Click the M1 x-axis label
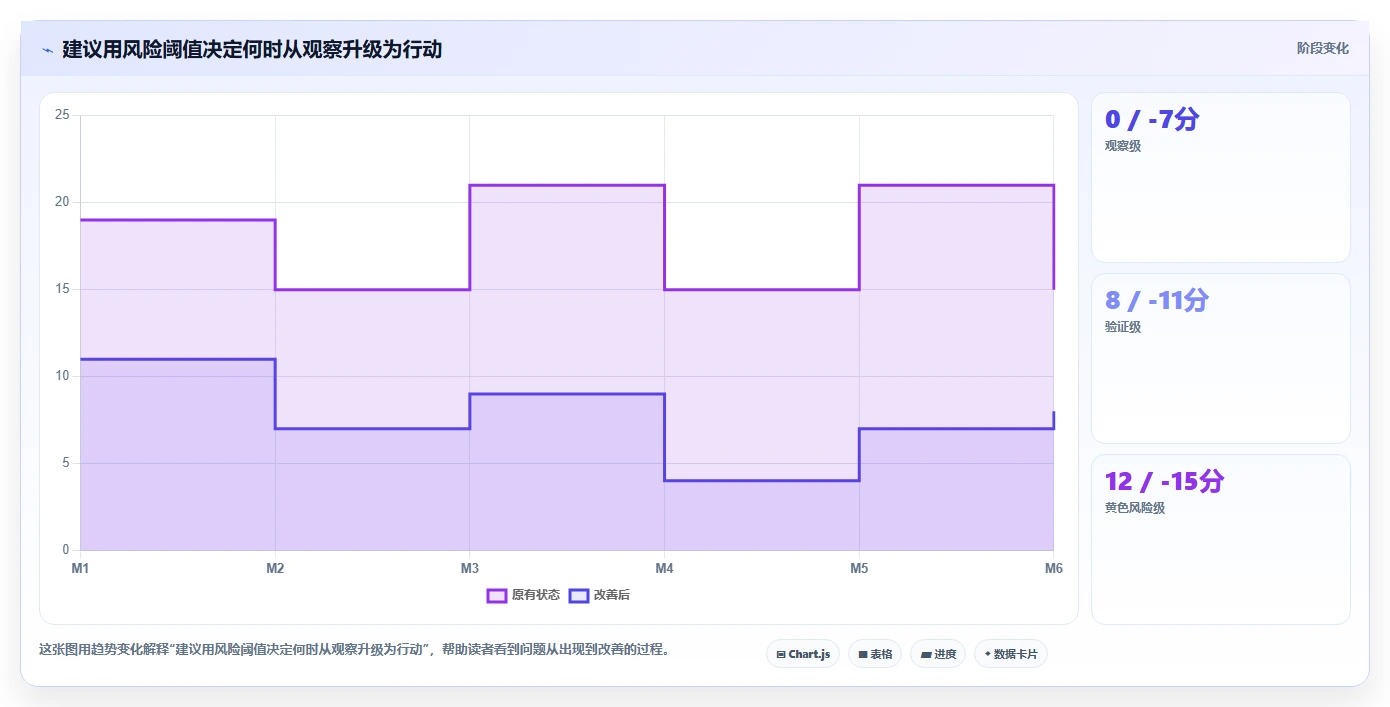1390x707 pixels. [80, 568]
